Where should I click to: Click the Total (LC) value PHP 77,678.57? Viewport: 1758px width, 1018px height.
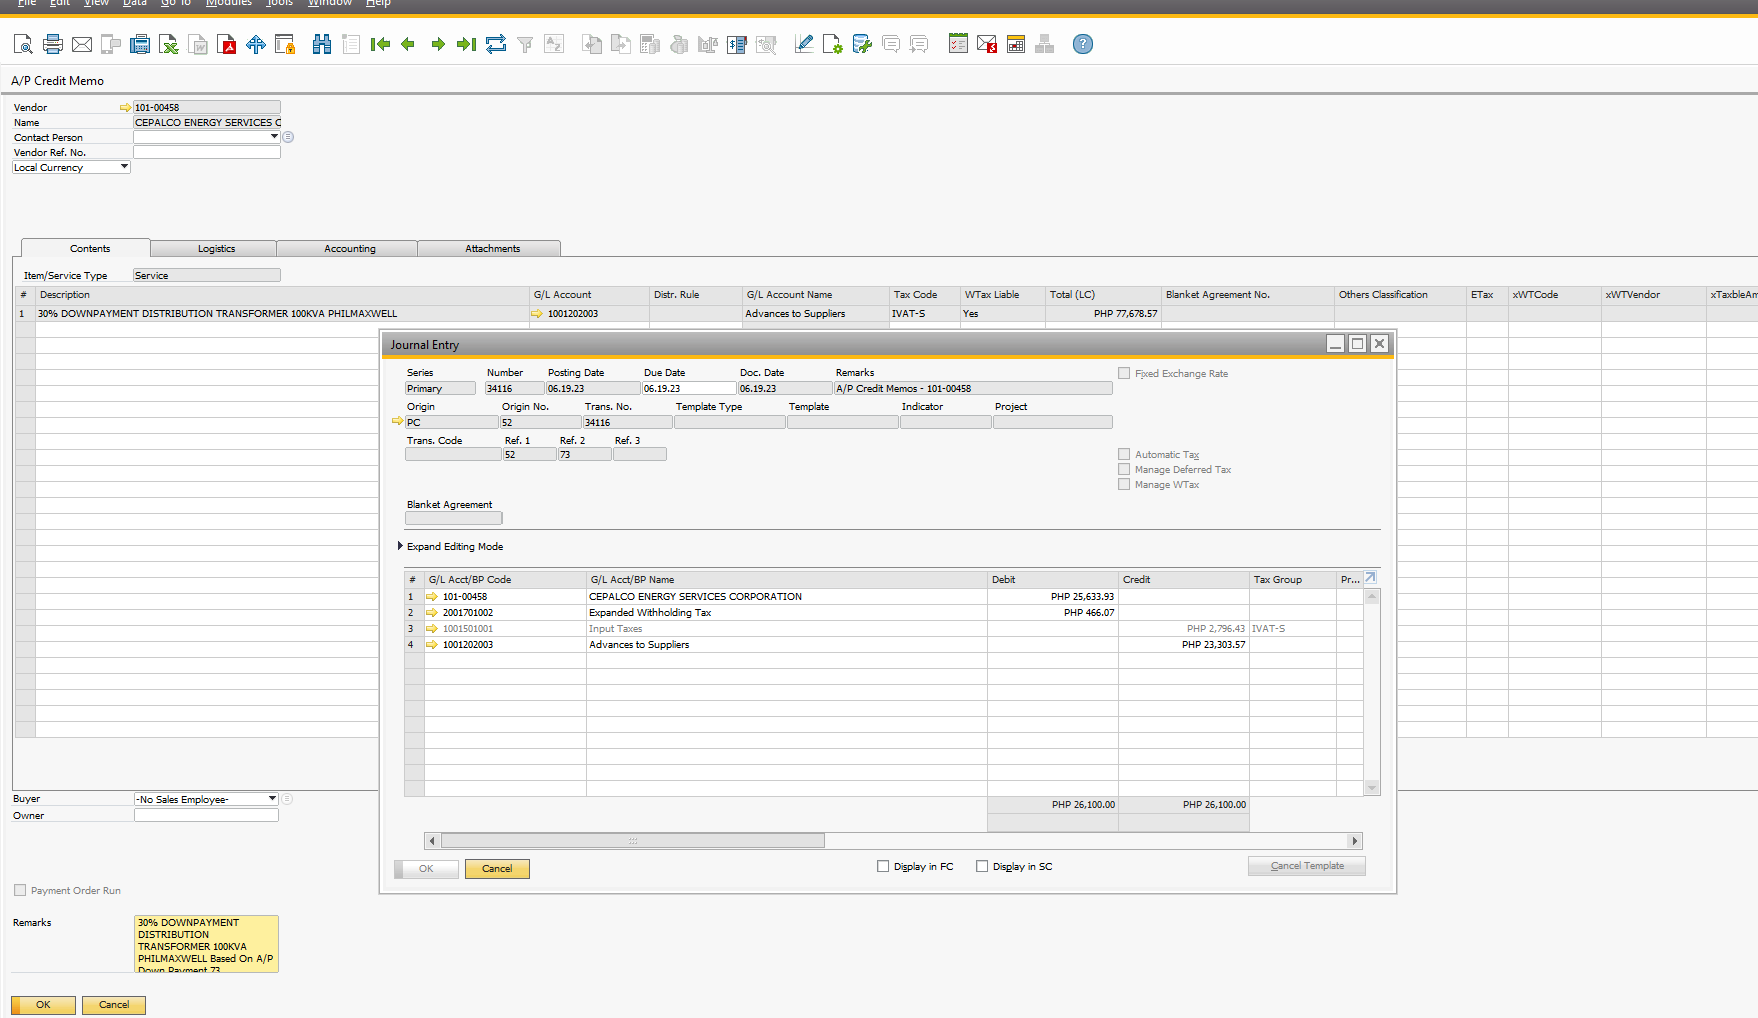pos(1125,314)
